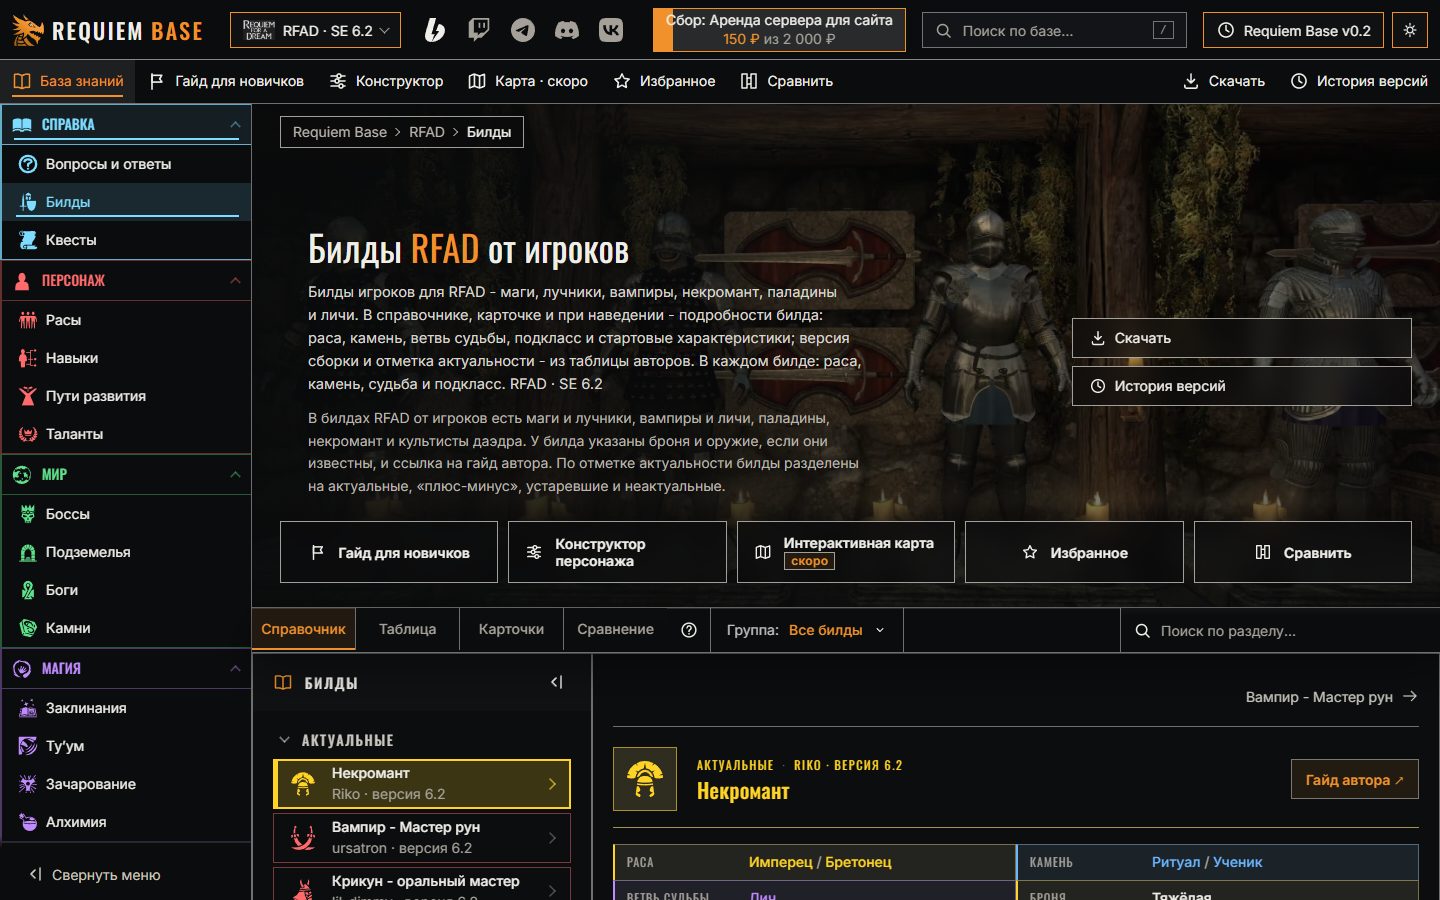Screen dimensions: 1440x900
Task: Click the Боги sidebar icon
Action: click(28, 590)
